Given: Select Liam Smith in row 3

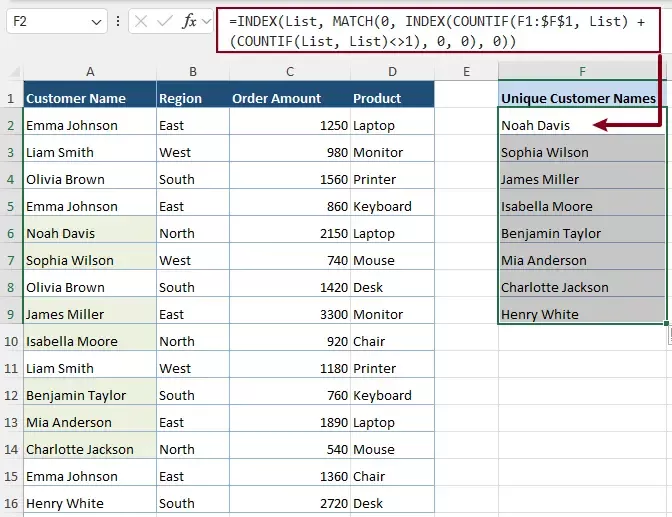Looking at the screenshot, I should click(x=90, y=148).
